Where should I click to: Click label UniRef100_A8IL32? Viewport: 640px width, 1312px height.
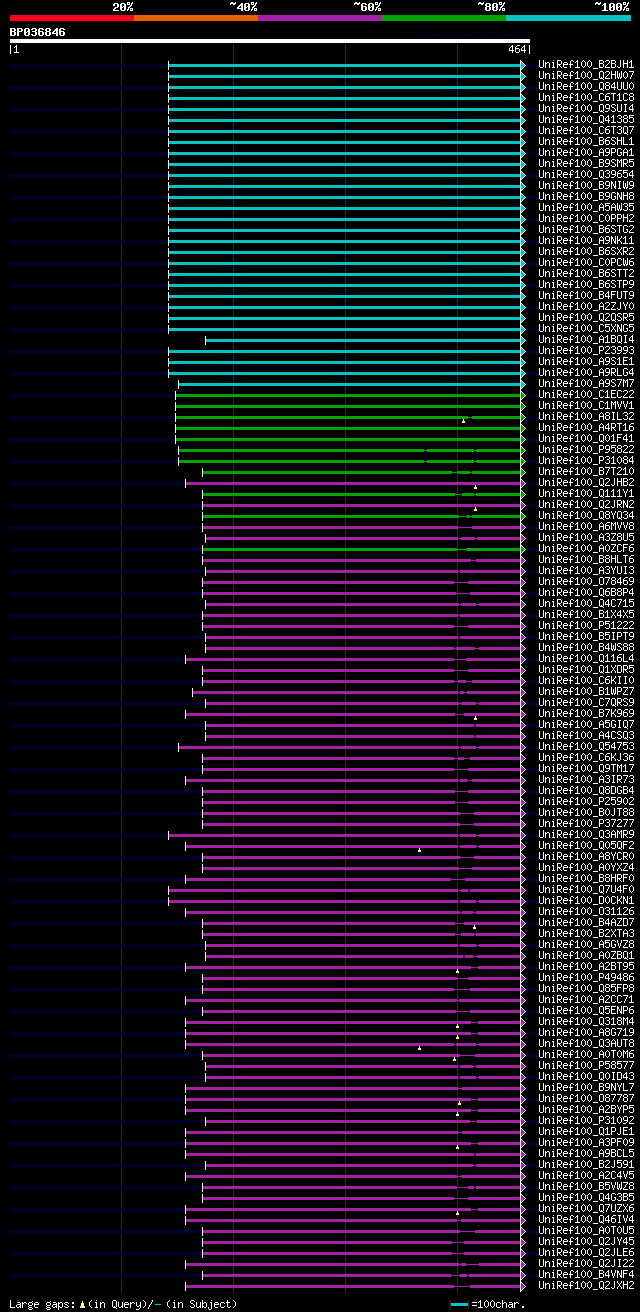click(x=586, y=416)
